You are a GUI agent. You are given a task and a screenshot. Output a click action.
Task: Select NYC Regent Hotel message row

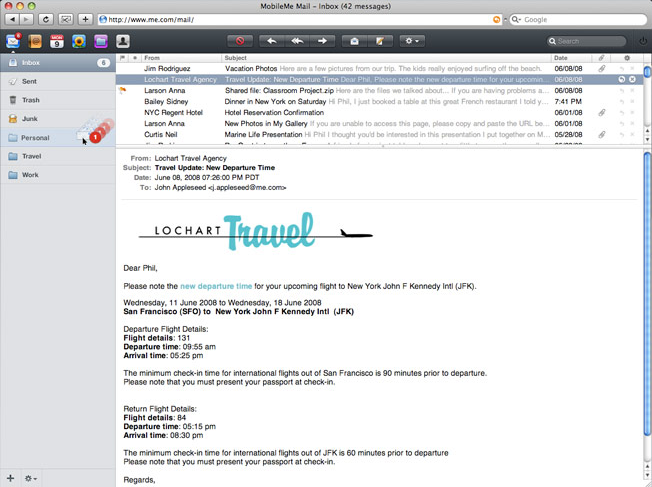point(379,113)
